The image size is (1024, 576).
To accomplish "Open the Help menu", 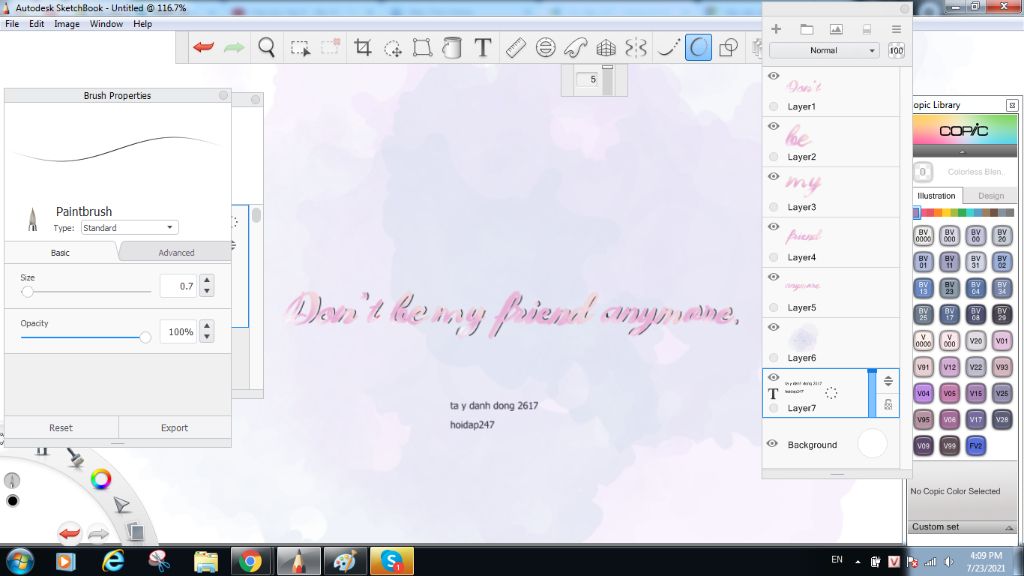I will tap(142, 24).
